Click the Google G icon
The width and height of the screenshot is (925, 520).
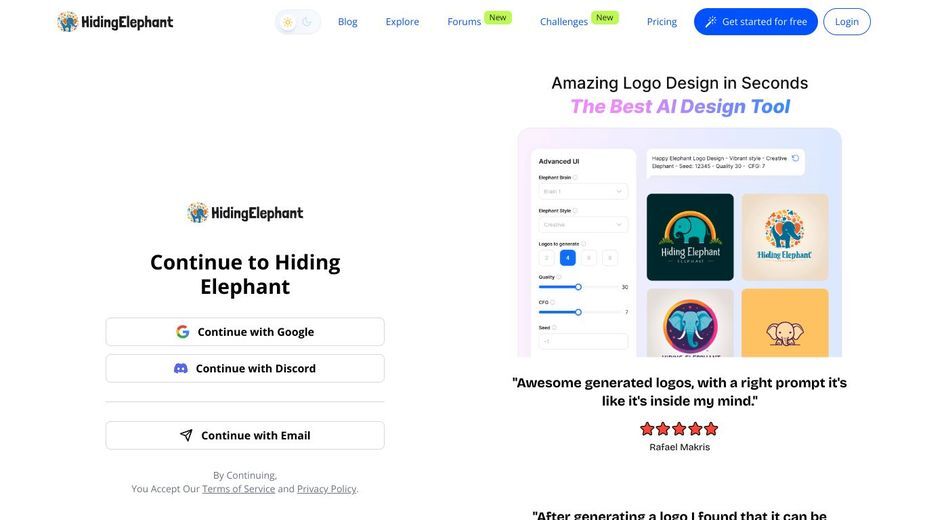click(x=183, y=332)
